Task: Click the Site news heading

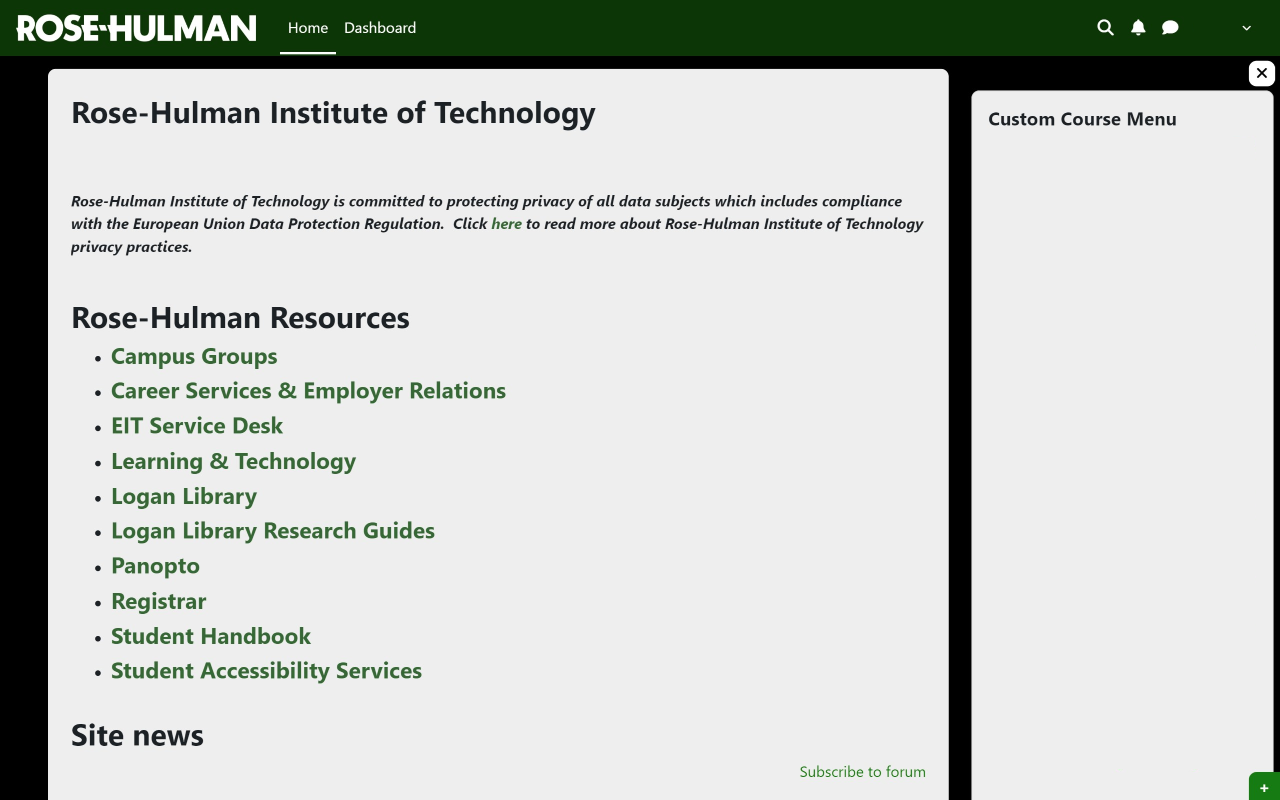Action: 137,736
